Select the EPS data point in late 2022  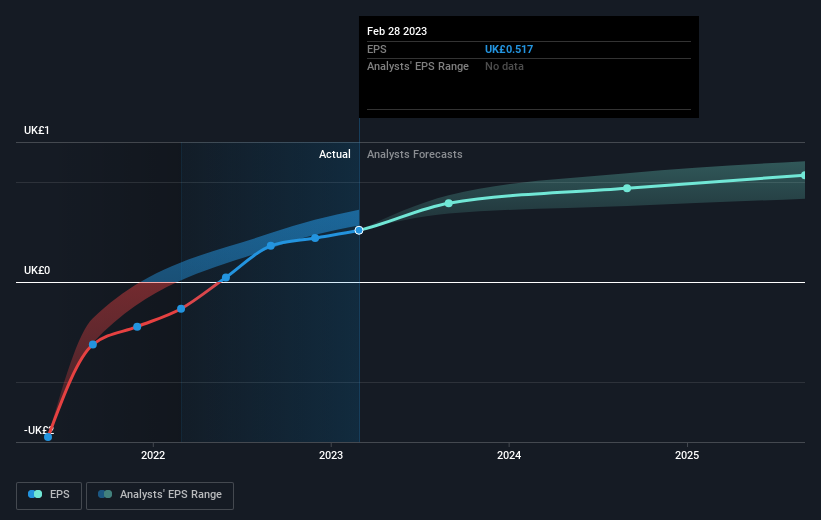point(315,238)
